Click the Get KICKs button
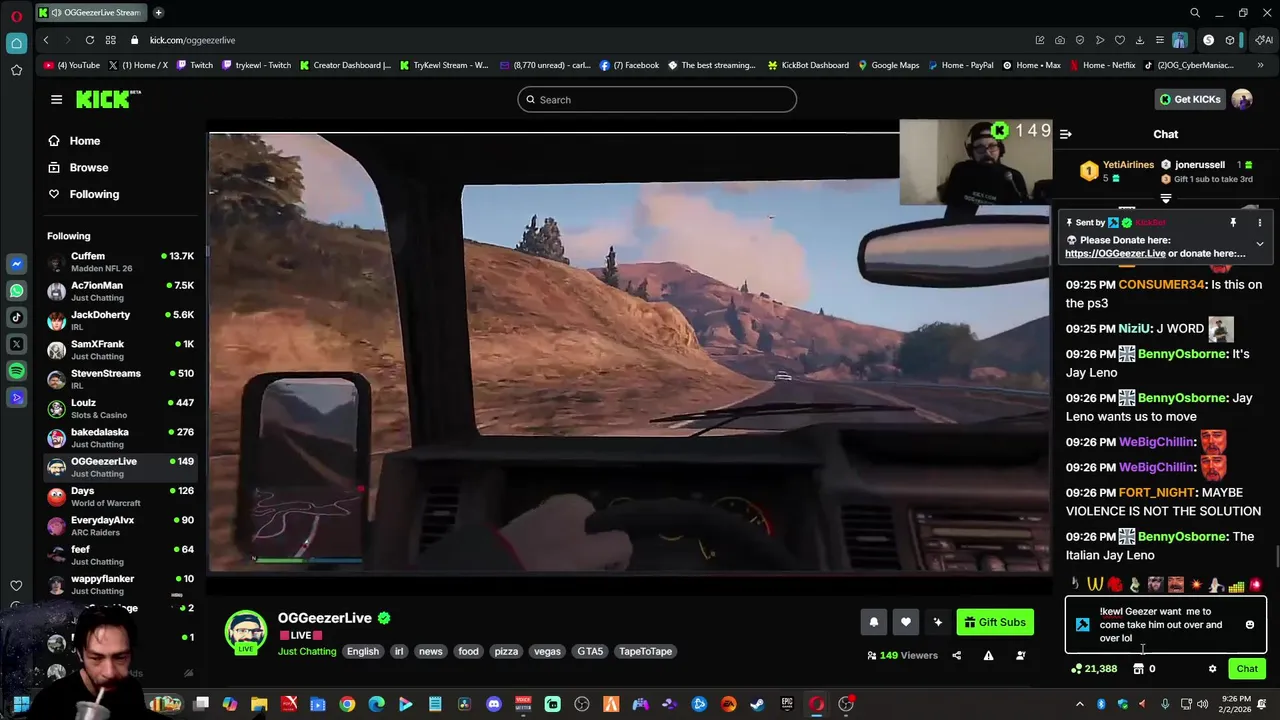The width and height of the screenshot is (1280, 720). point(1190,99)
